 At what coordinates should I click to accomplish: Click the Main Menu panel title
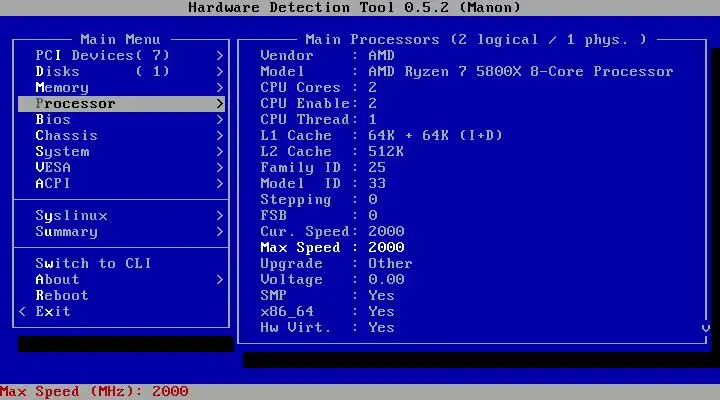(x=120, y=39)
